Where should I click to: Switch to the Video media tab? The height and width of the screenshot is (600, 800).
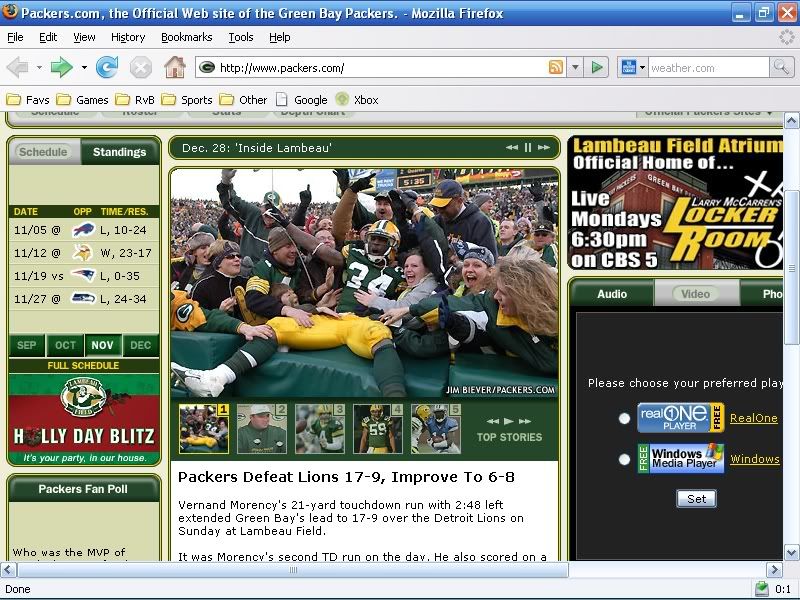[696, 293]
